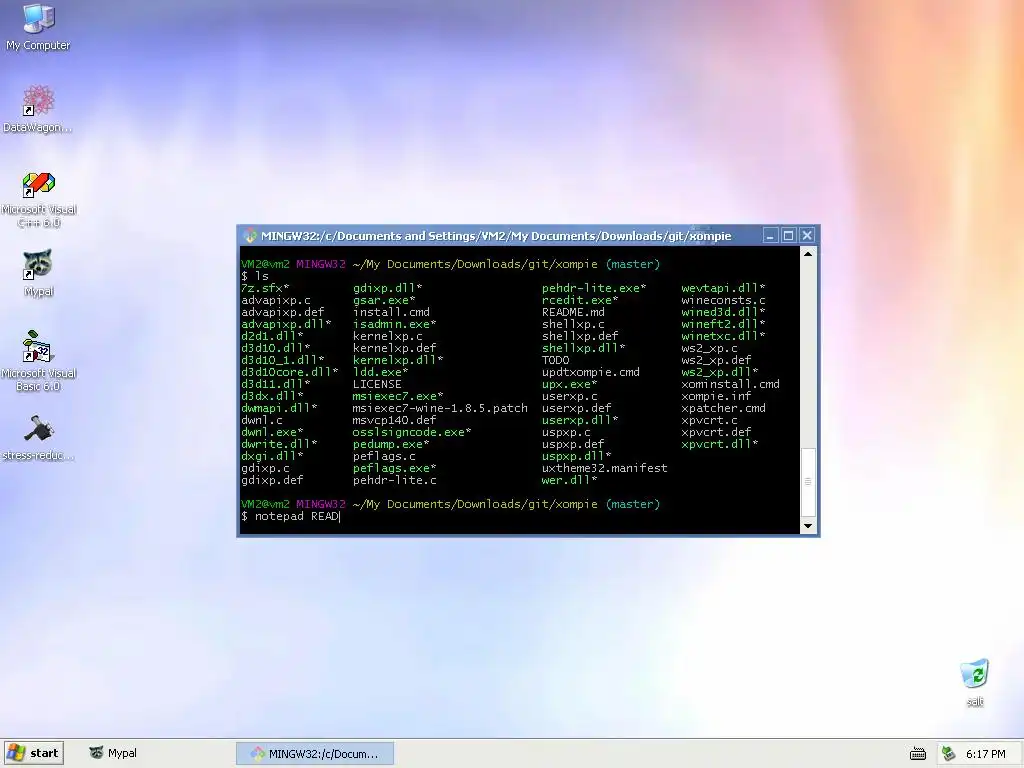Image resolution: width=1024 pixels, height=768 pixels.
Task: Click on wer.dll* in the listing
Action: point(569,480)
